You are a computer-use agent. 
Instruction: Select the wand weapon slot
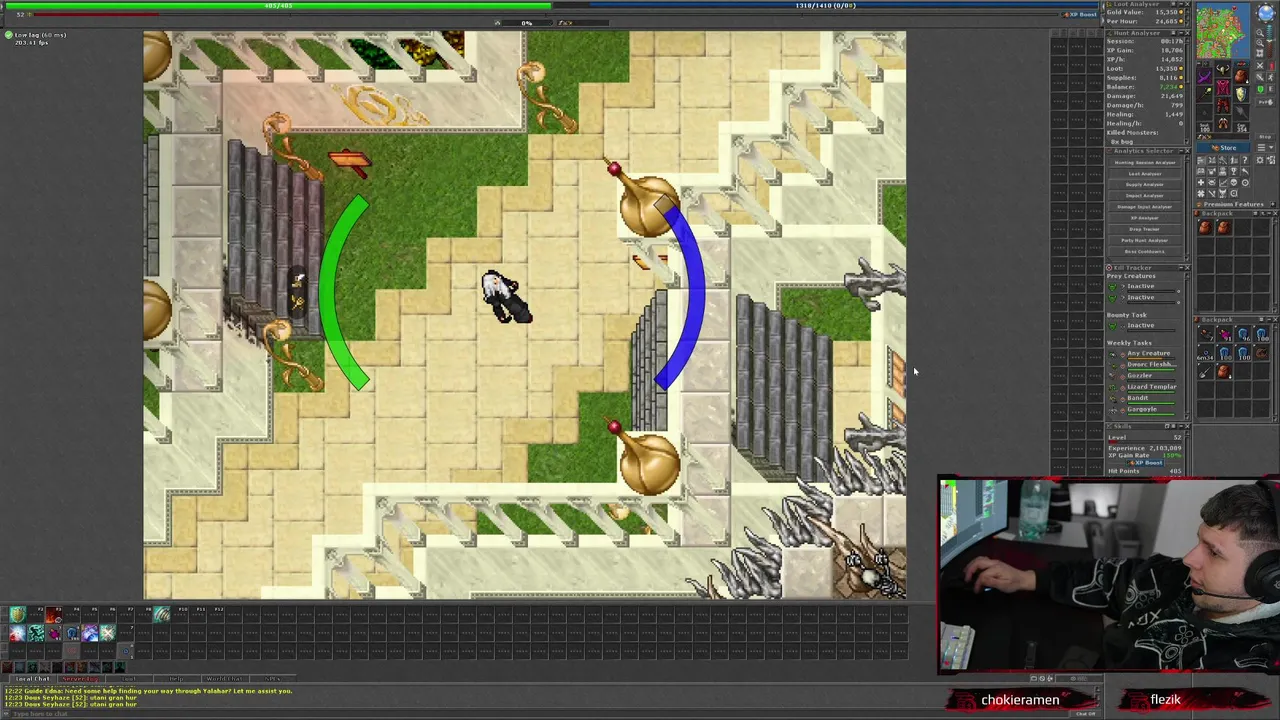pyautogui.click(x=1204, y=94)
